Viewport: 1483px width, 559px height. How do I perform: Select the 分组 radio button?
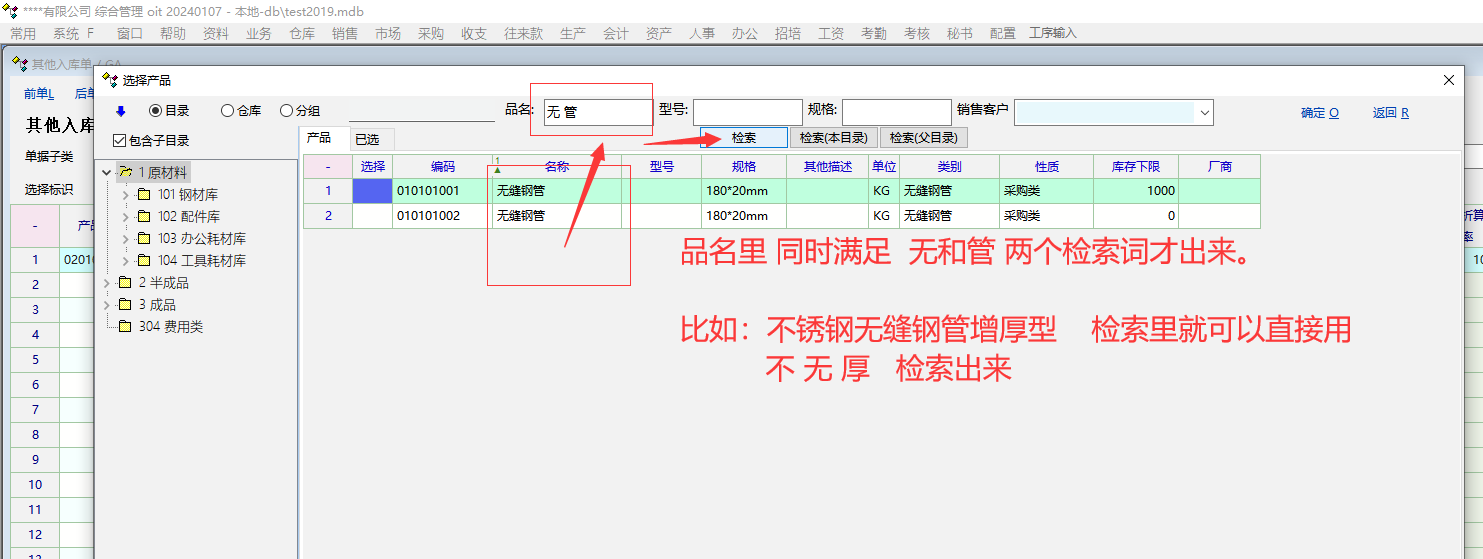coord(286,111)
